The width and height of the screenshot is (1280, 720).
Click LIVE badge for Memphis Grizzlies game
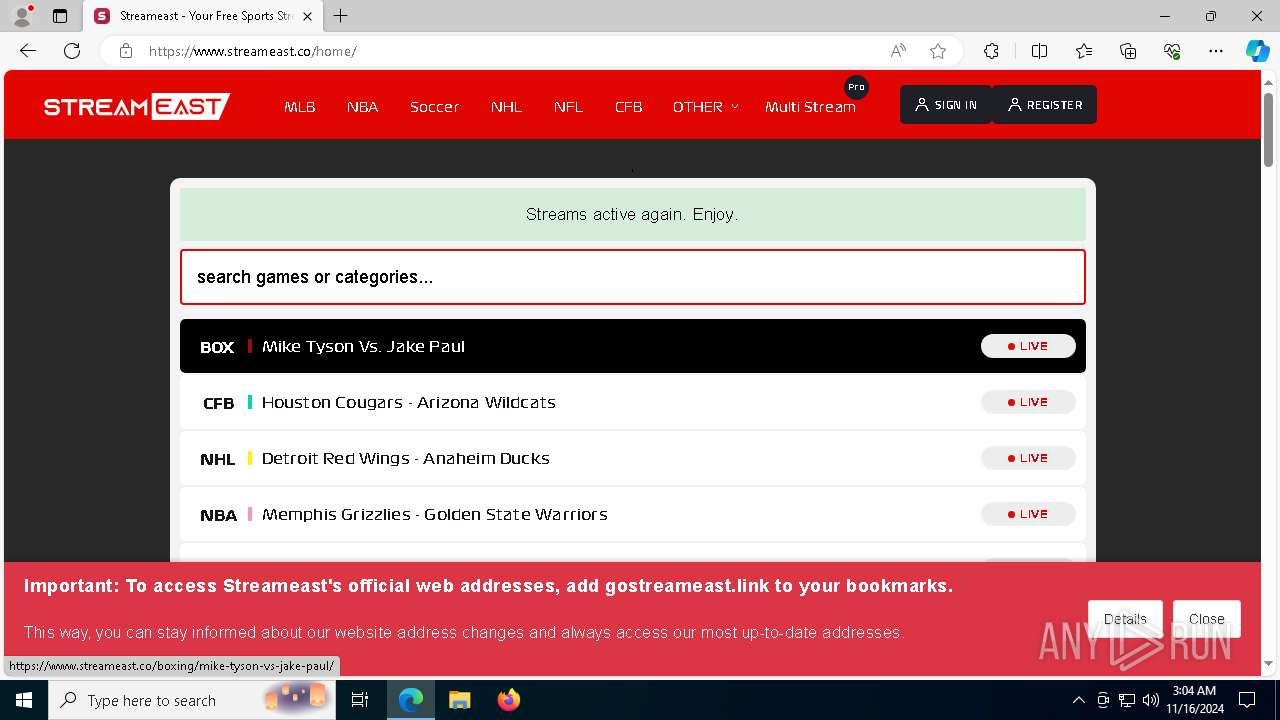point(1028,514)
